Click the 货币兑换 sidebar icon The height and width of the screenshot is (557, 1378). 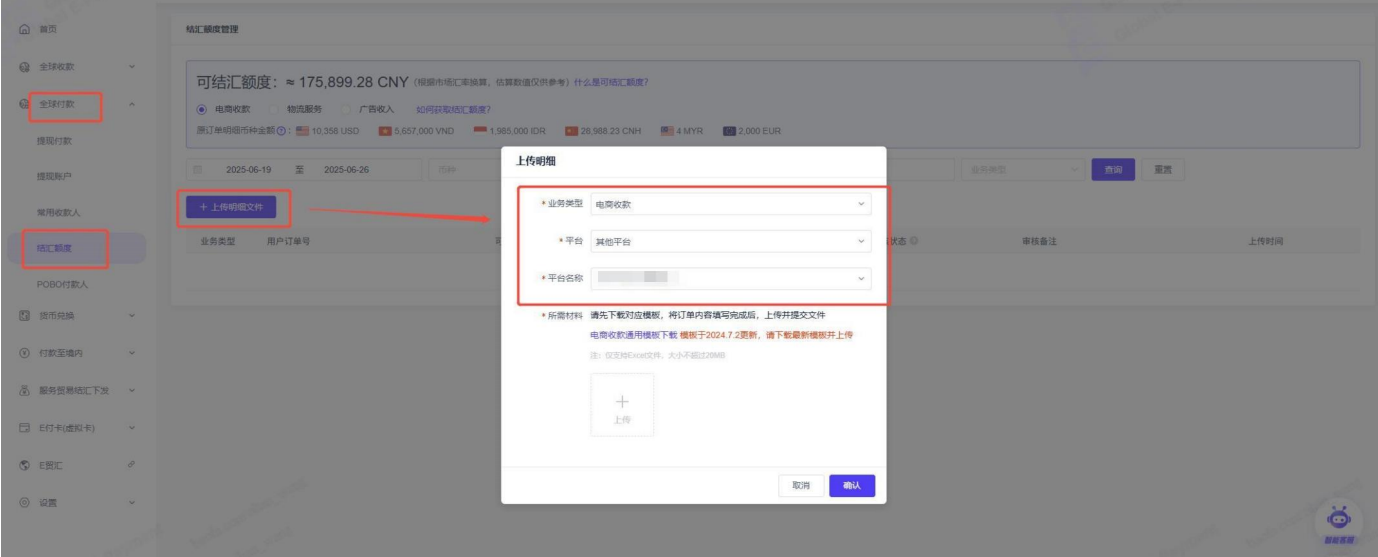23,316
